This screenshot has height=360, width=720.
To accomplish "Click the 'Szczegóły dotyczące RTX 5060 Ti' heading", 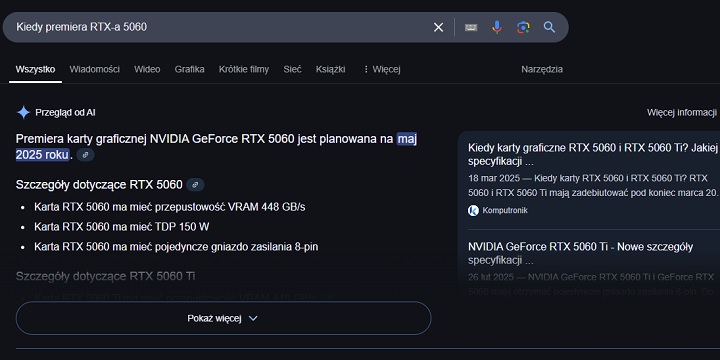I will coord(106,276).
